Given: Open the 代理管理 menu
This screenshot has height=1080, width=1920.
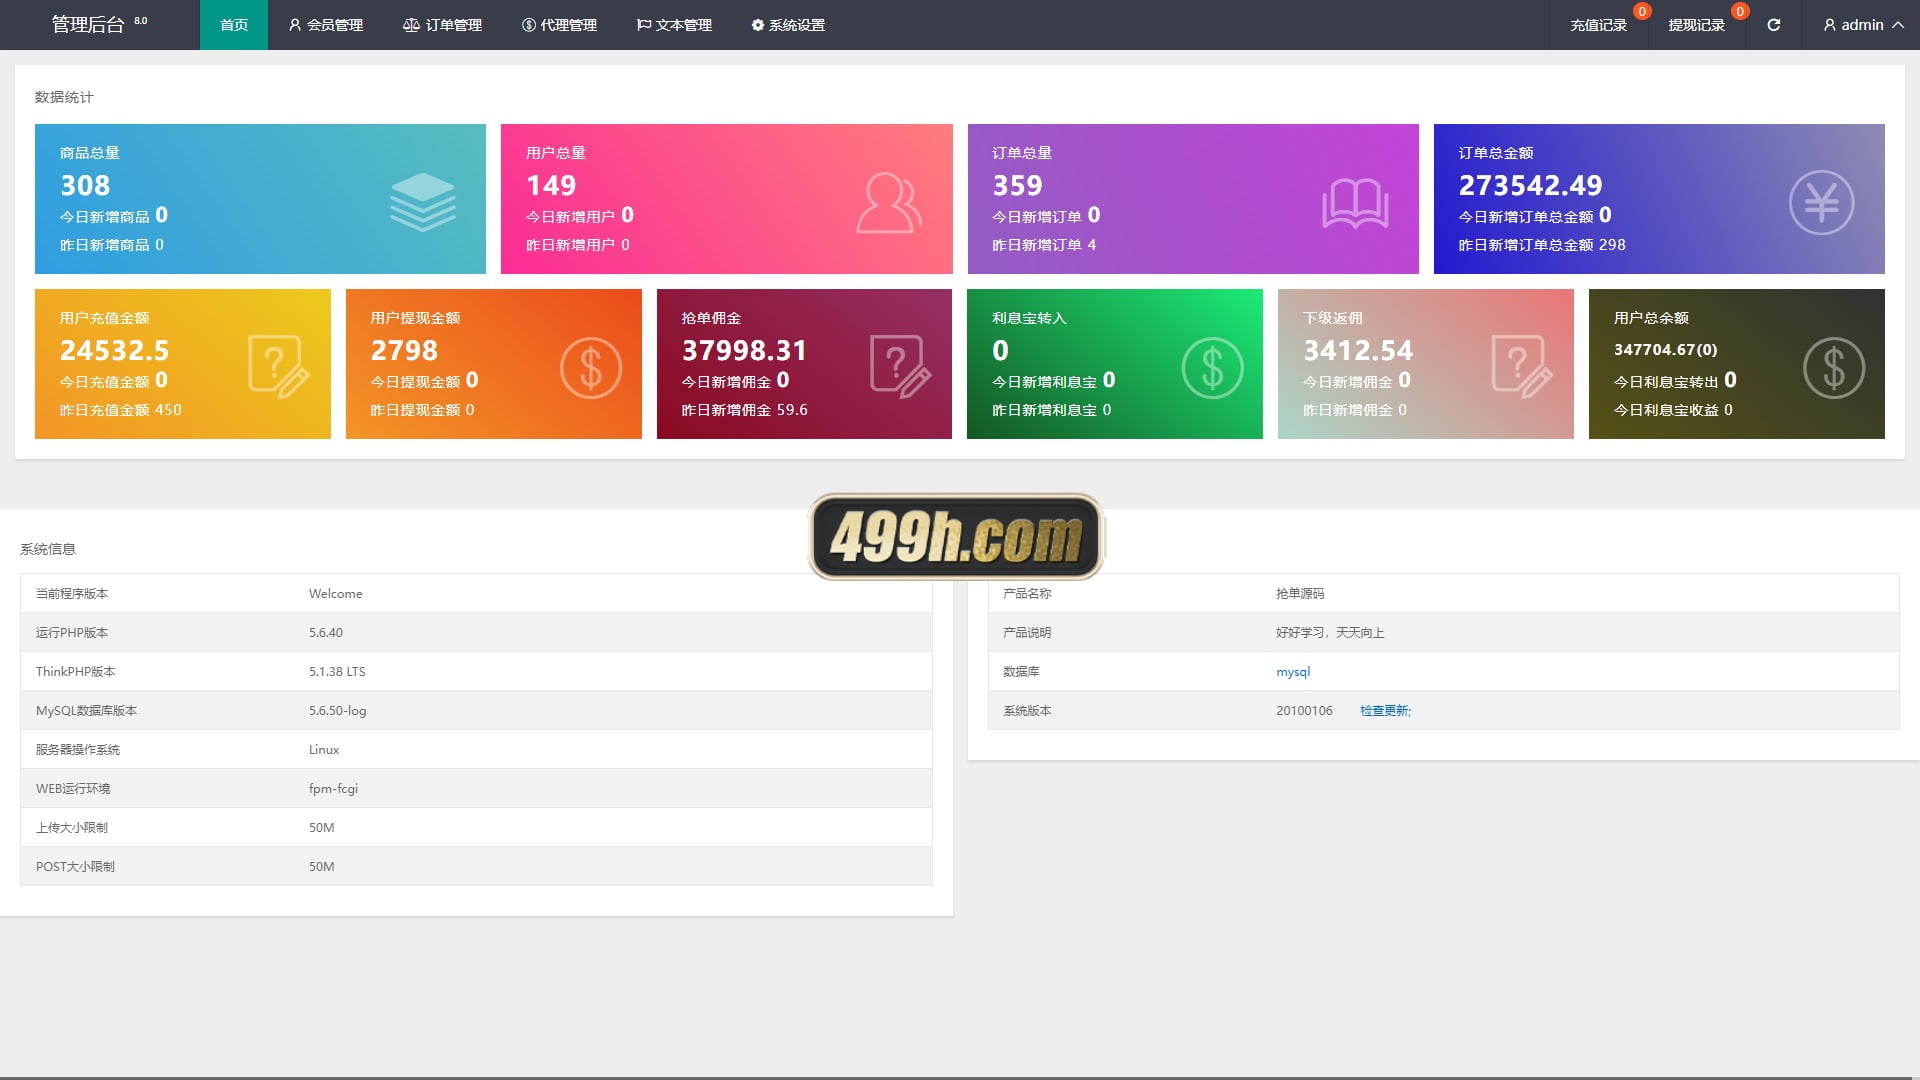Looking at the screenshot, I should [x=559, y=25].
